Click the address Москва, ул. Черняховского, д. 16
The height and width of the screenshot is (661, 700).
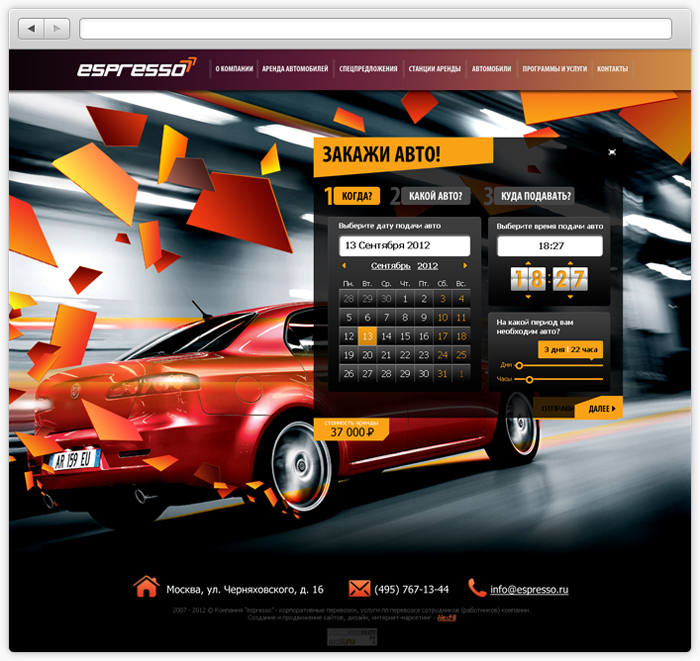[x=245, y=590]
